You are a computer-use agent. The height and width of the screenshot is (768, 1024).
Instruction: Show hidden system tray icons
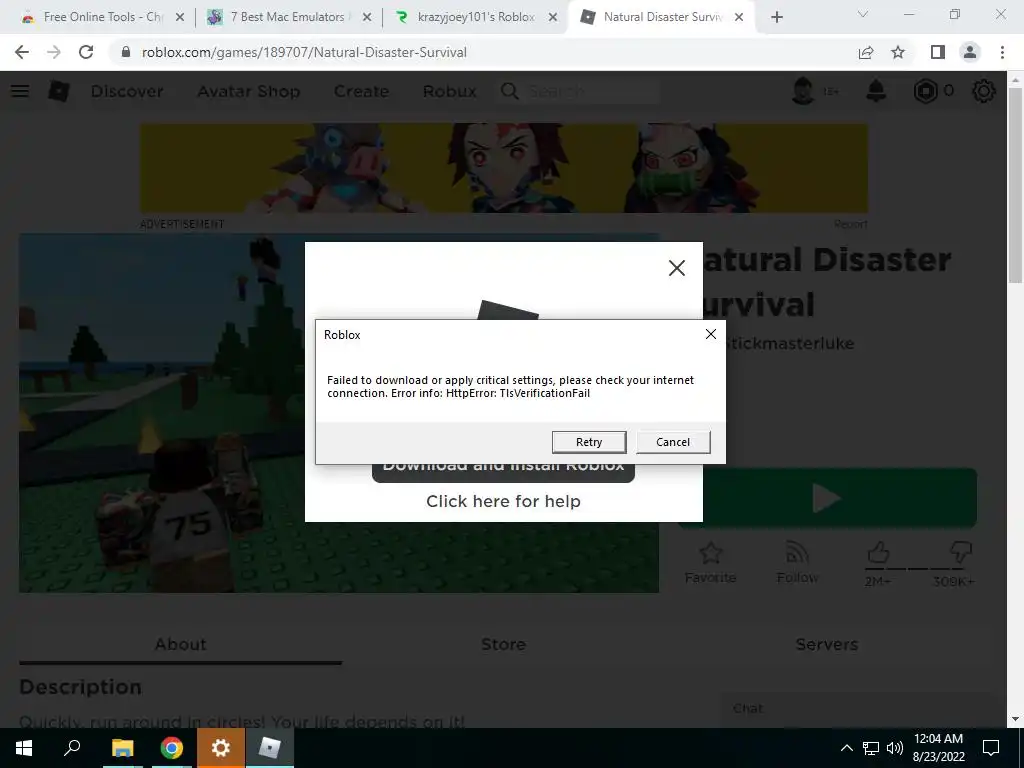[846, 748]
